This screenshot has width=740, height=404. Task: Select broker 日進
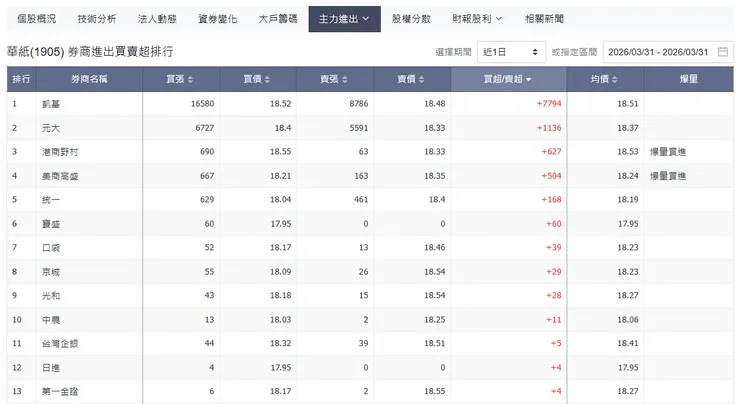(x=51, y=368)
